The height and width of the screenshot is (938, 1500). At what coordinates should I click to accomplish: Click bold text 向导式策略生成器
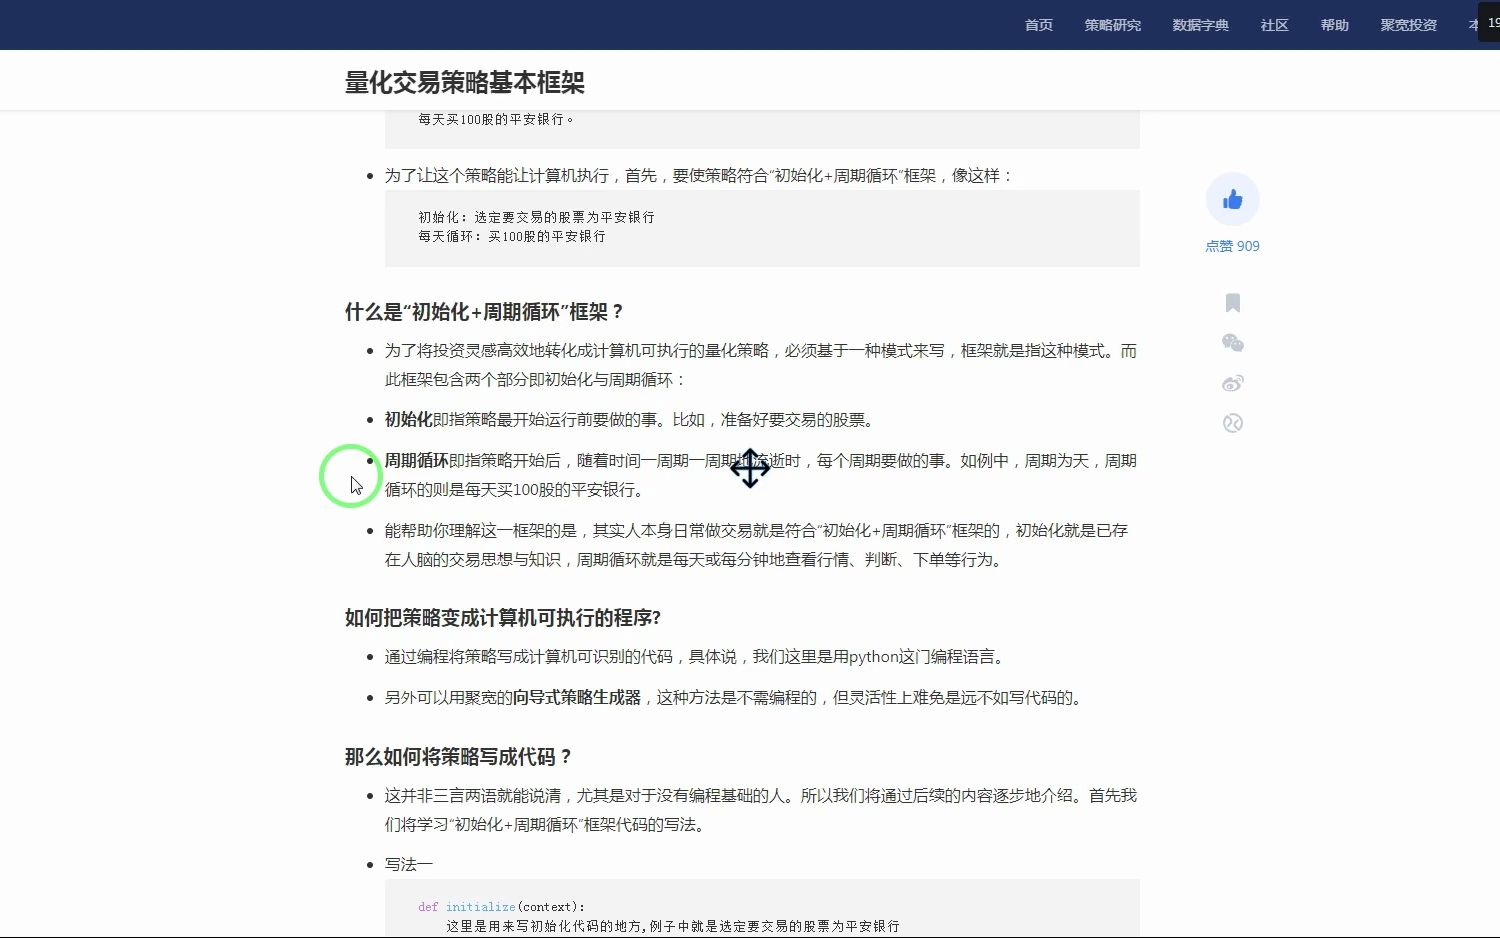pos(576,698)
